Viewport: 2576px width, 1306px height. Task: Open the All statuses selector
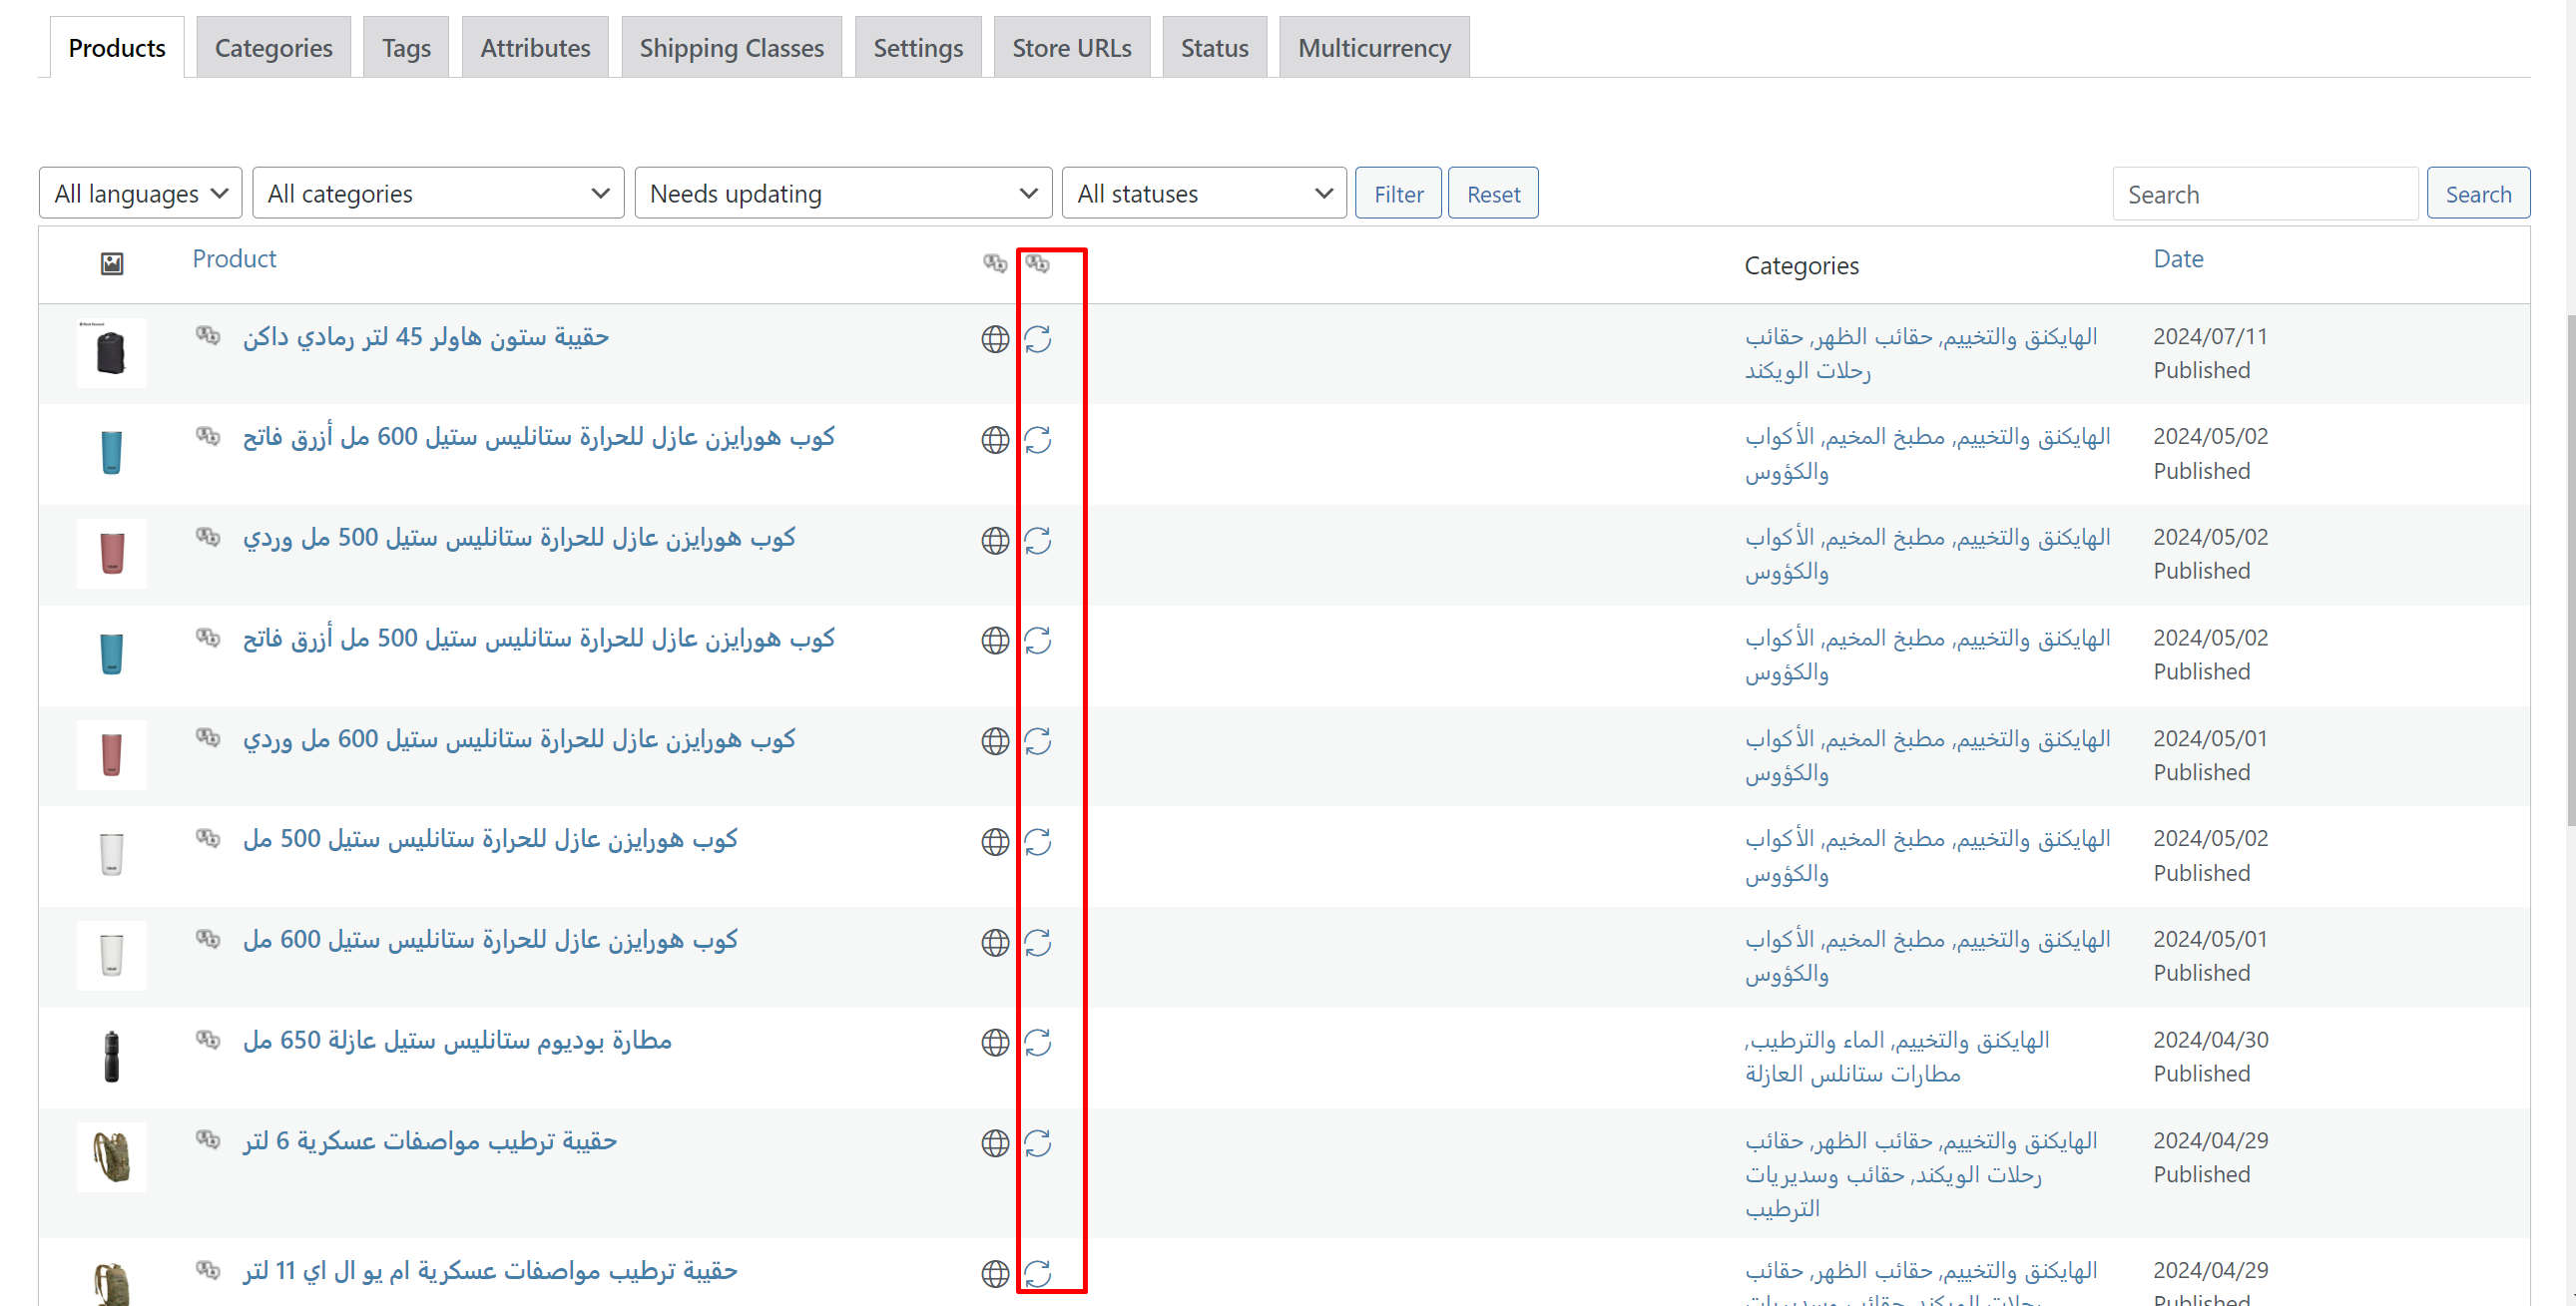[x=1203, y=194]
